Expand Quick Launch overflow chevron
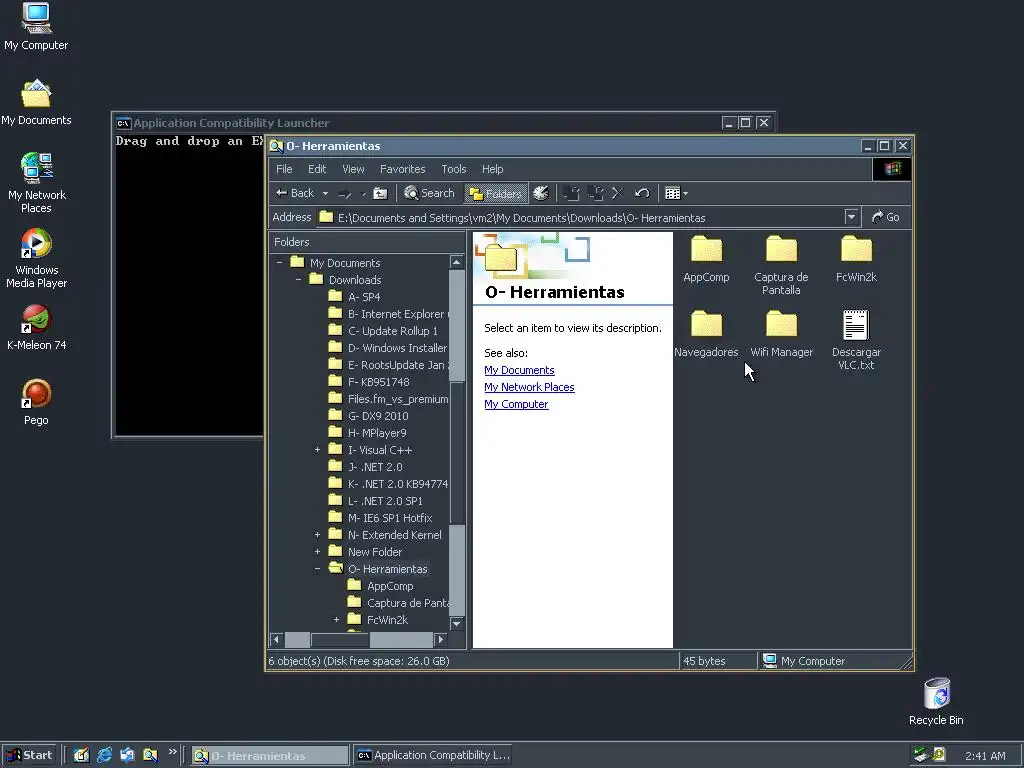This screenshot has width=1024, height=768. [172, 752]
